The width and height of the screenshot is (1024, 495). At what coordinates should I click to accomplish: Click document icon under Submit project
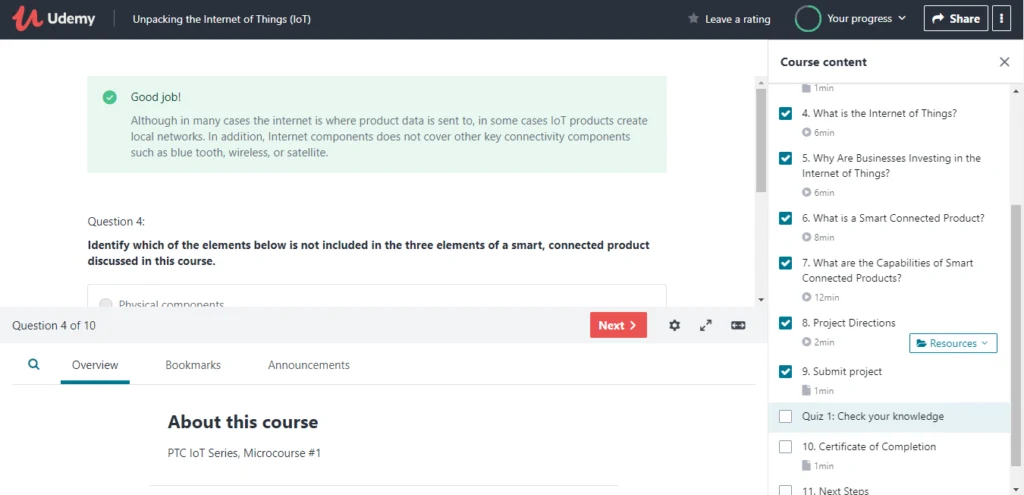[x=807, y=391]
